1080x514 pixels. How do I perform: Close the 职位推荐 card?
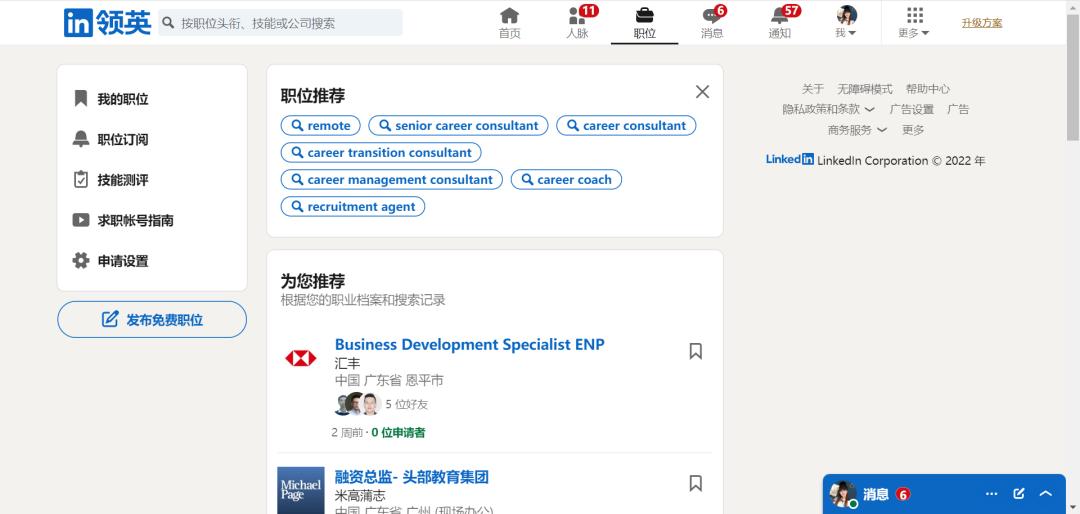point(702,92)
